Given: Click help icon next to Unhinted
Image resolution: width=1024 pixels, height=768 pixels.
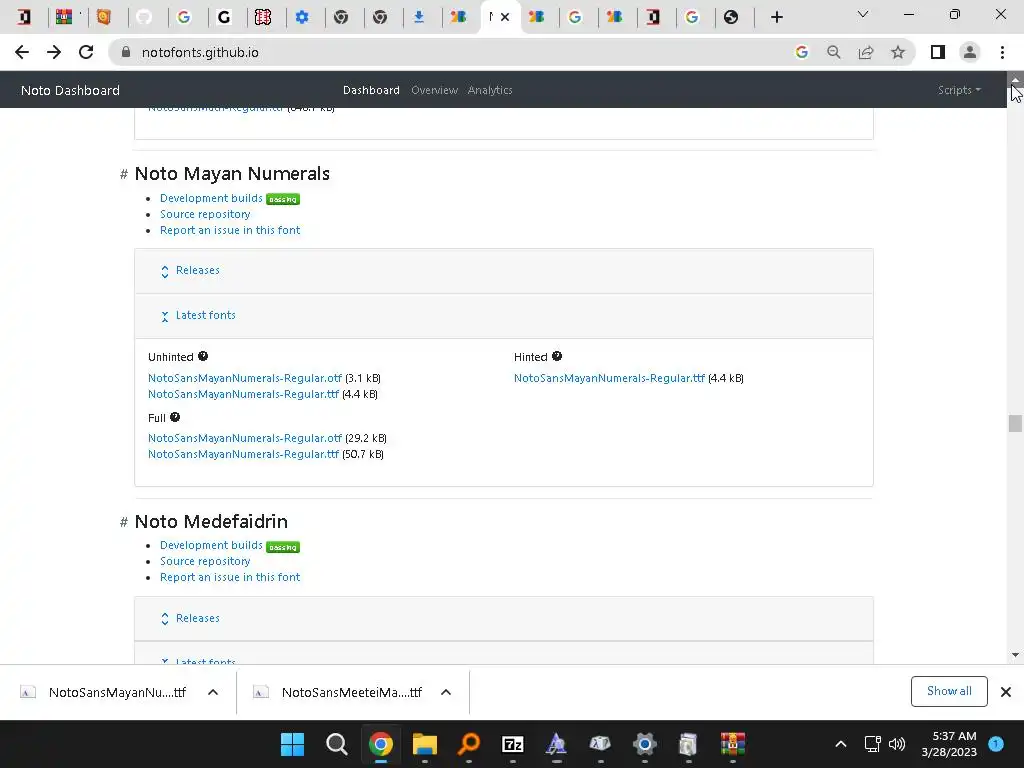Looking at the screenshot, I should (203, 356).
